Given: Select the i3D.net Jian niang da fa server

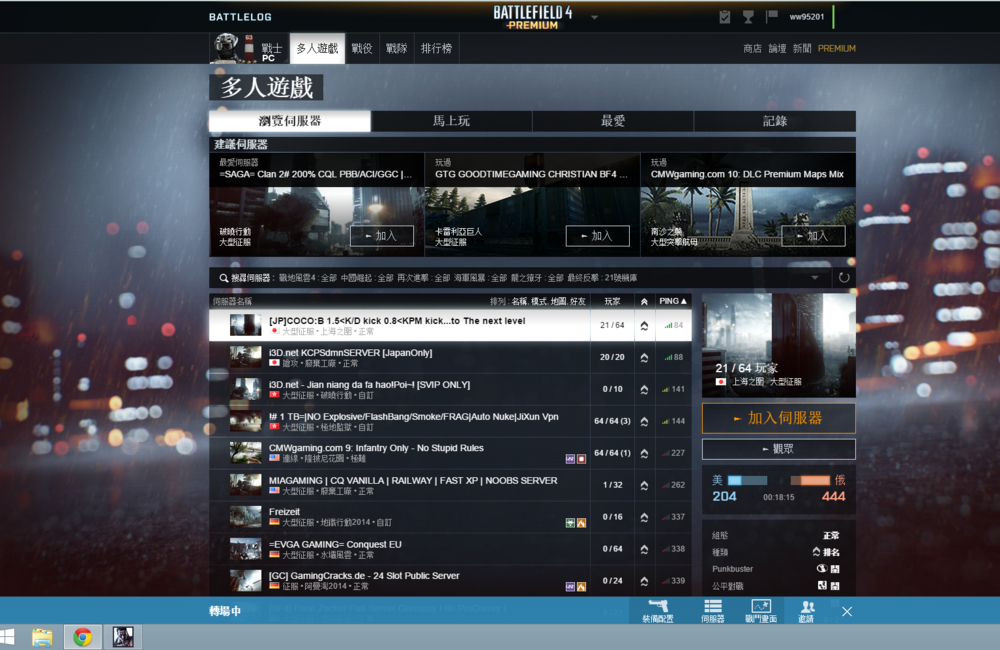Looking at the screenshot, I should (450, 389).
